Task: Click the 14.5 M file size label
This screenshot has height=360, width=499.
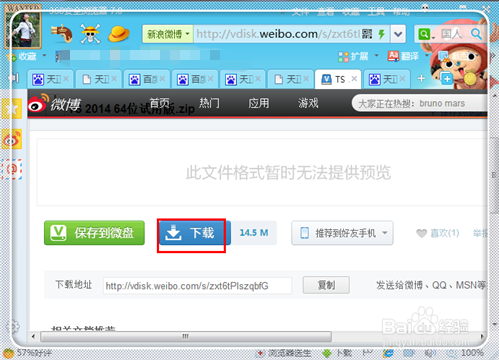Action: [x=254, y=233]
